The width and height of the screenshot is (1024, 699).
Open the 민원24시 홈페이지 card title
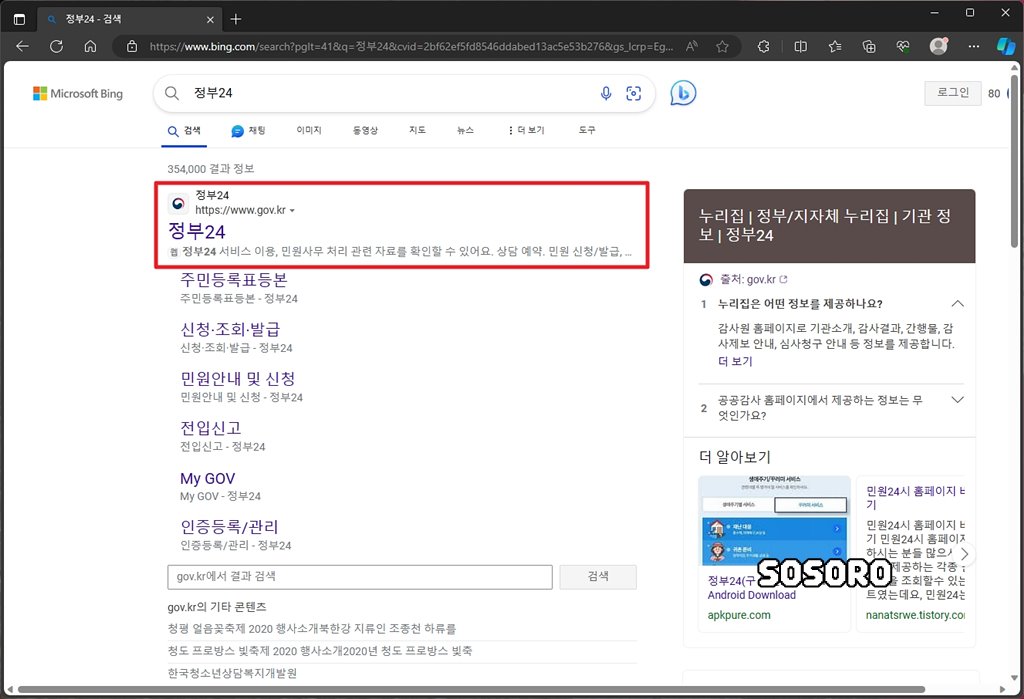[914, 497]
